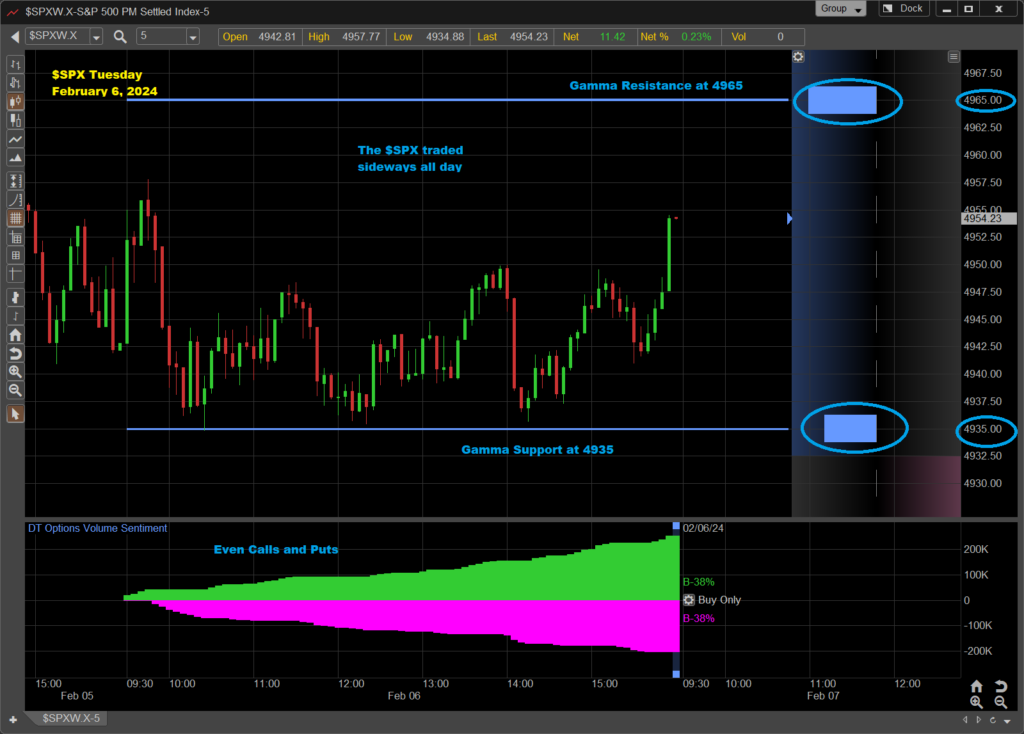The image size is (1024, 734).
Task: Zoom out using left toolbar magnifier
Action: point(15,391)
